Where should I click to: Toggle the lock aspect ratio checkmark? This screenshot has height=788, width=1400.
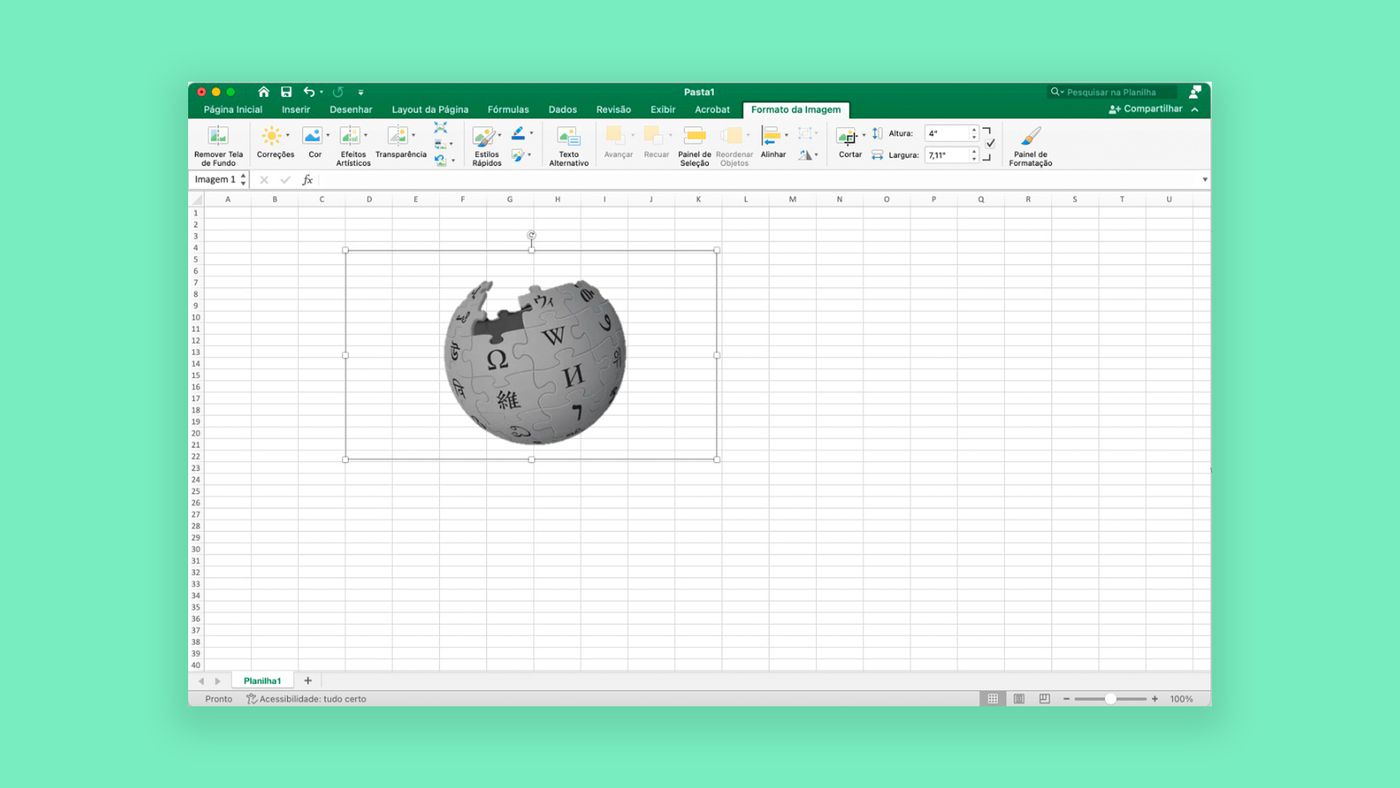point(990,143)
